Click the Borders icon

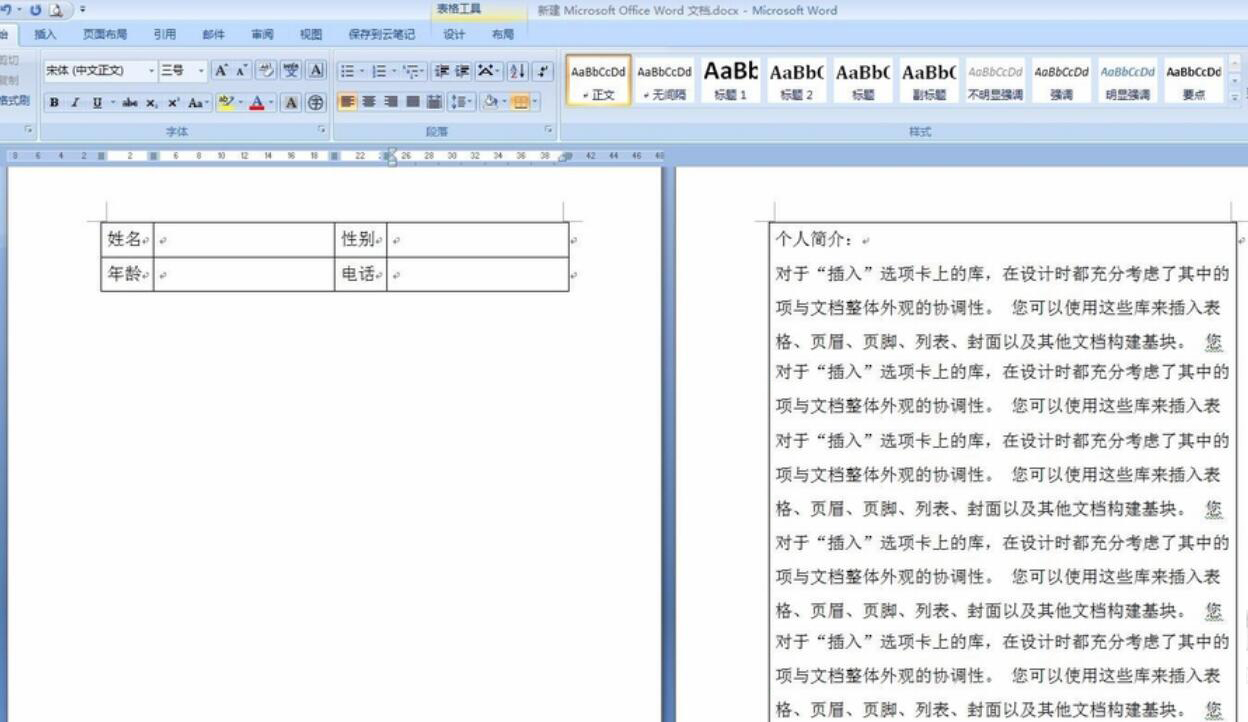(x=519, y=103)
